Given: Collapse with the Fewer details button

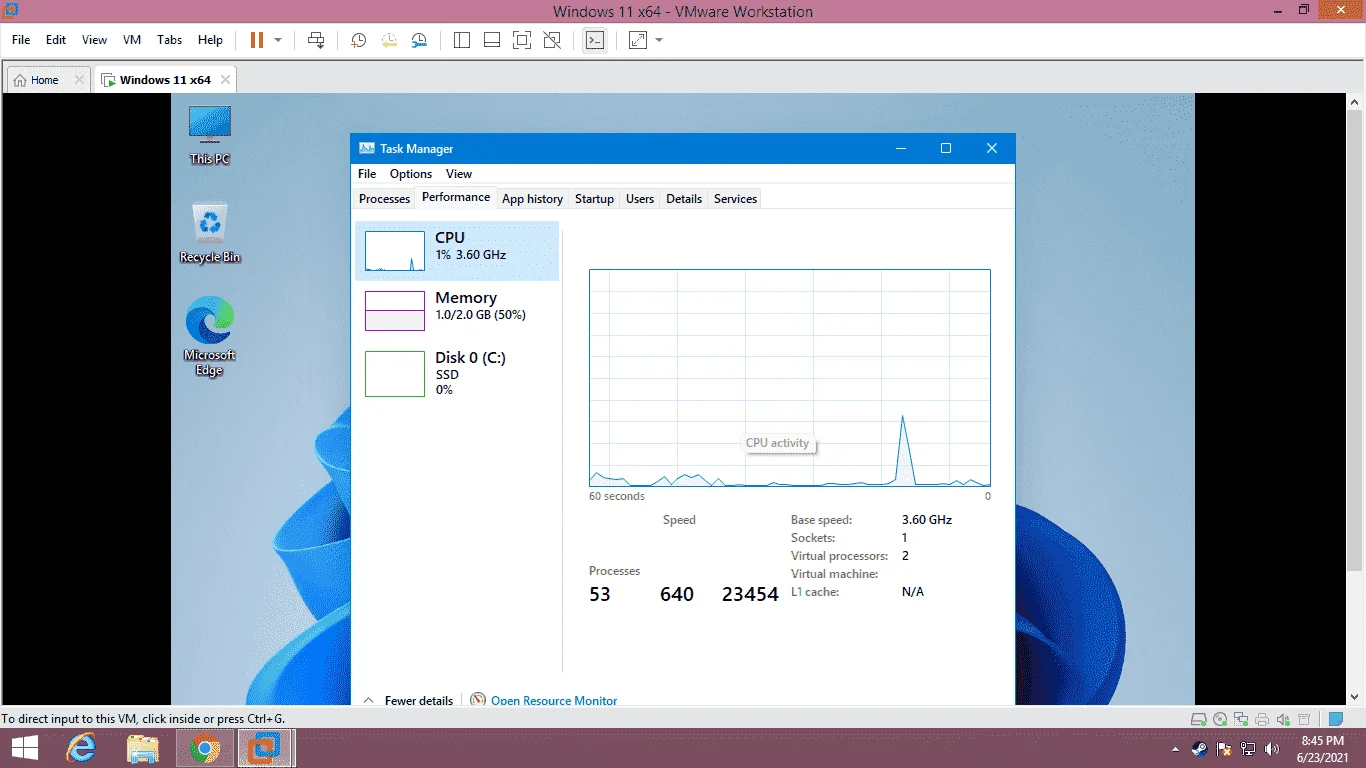Looking at the screenshot, I should click(x=408, y=700).
